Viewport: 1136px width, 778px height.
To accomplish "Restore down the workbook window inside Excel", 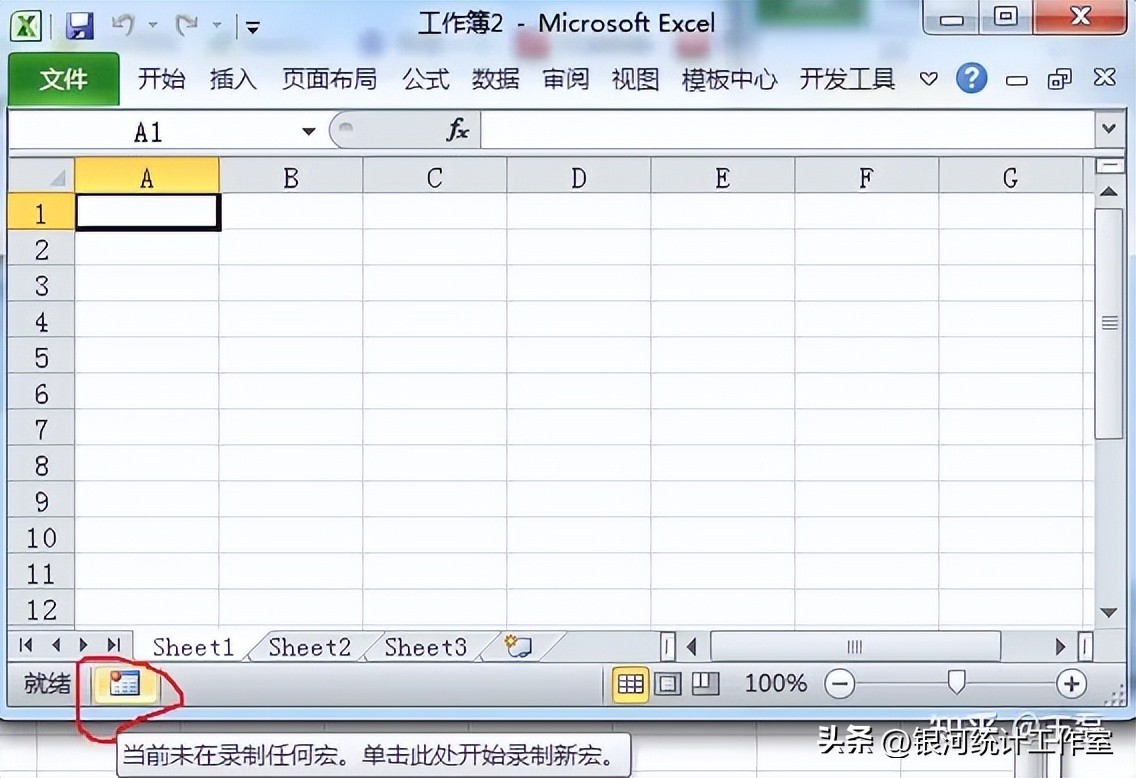I will coord(1059,78).
